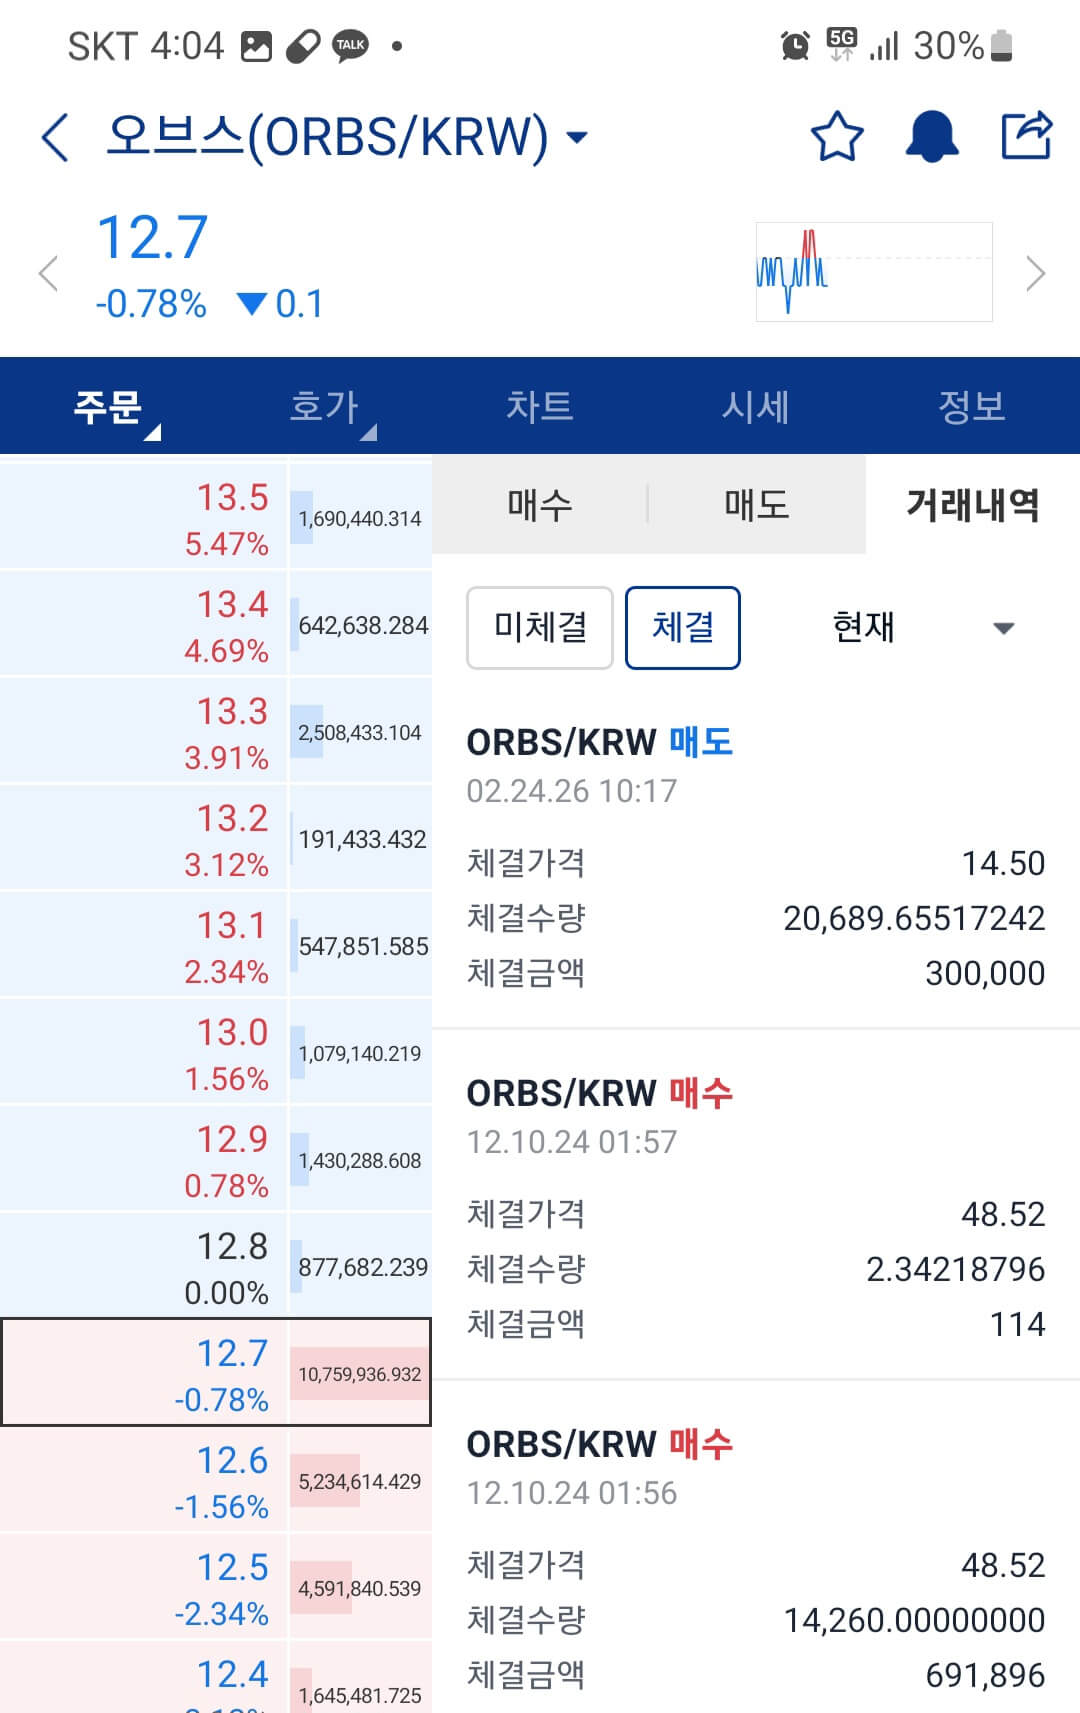Tap the current price 12.7 header
The width and height of the screenshot is (1080, 1713).
point(152,238)
